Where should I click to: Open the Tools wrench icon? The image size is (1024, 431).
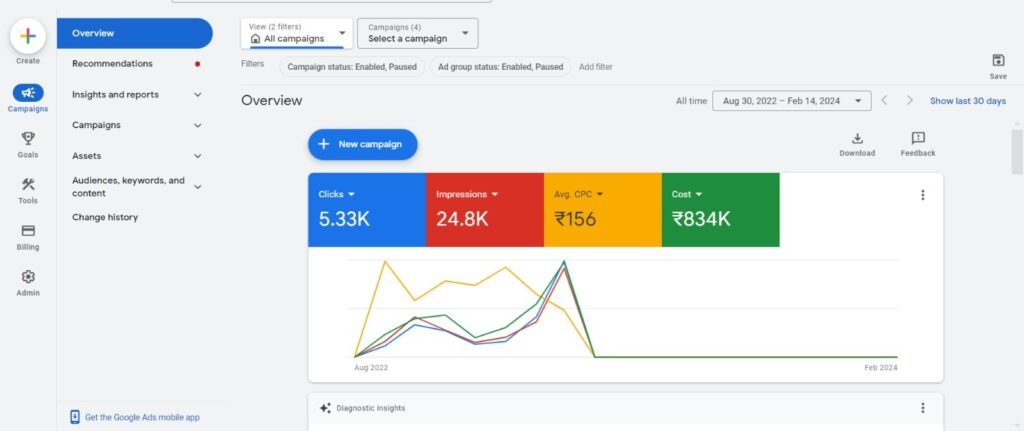(x=28, y=185)
